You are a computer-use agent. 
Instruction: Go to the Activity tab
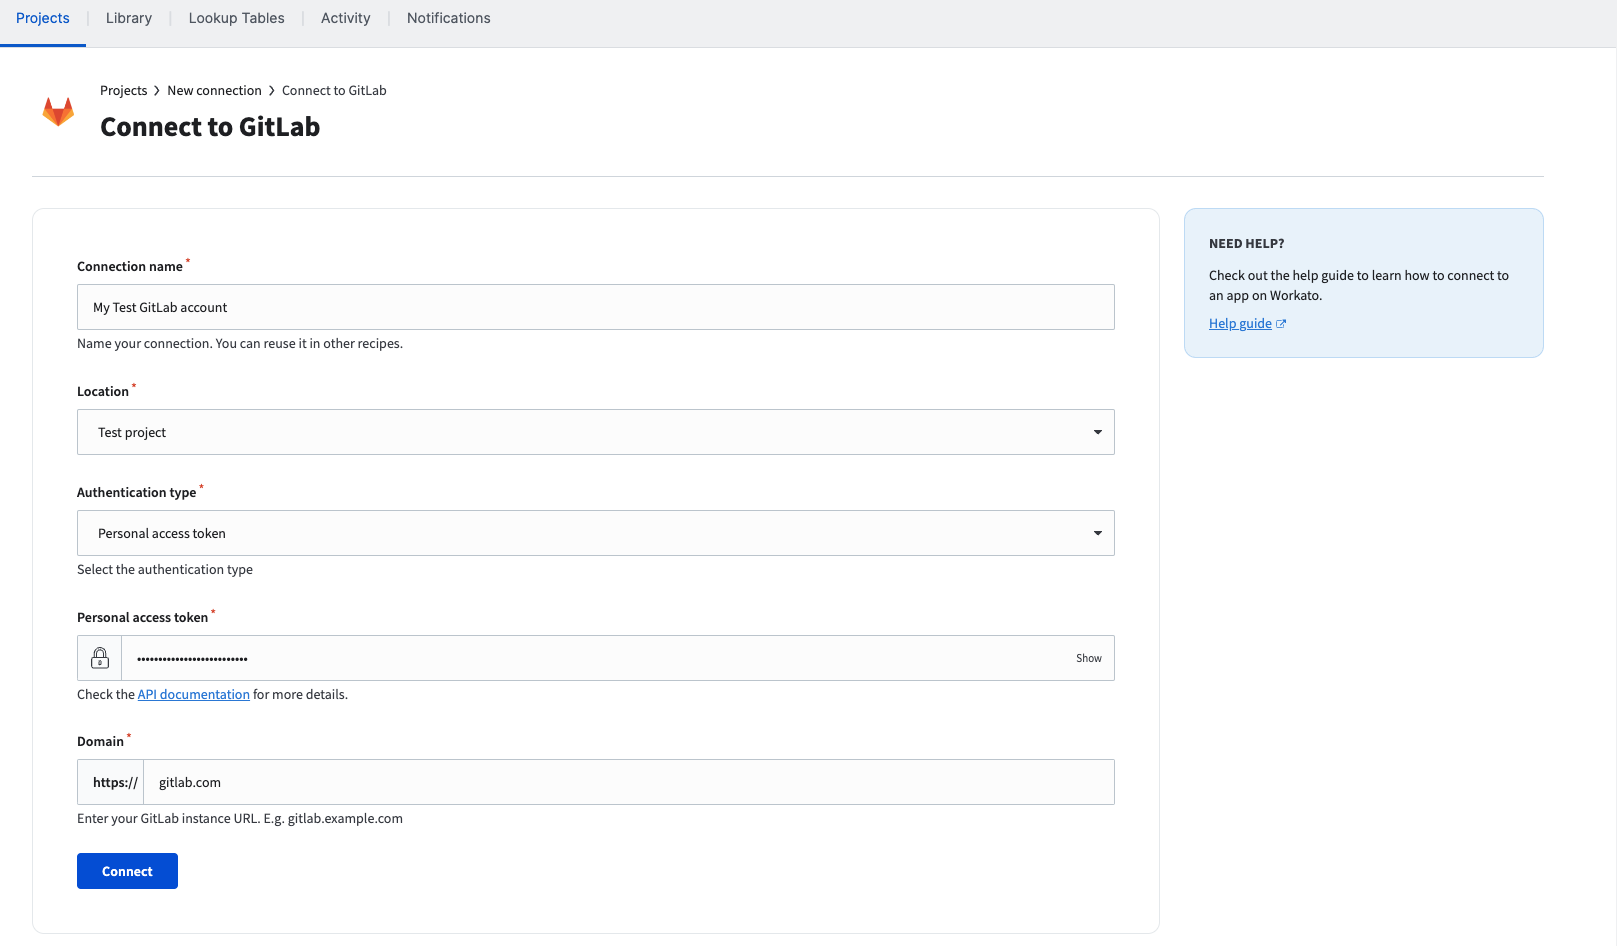coord(346,18)
